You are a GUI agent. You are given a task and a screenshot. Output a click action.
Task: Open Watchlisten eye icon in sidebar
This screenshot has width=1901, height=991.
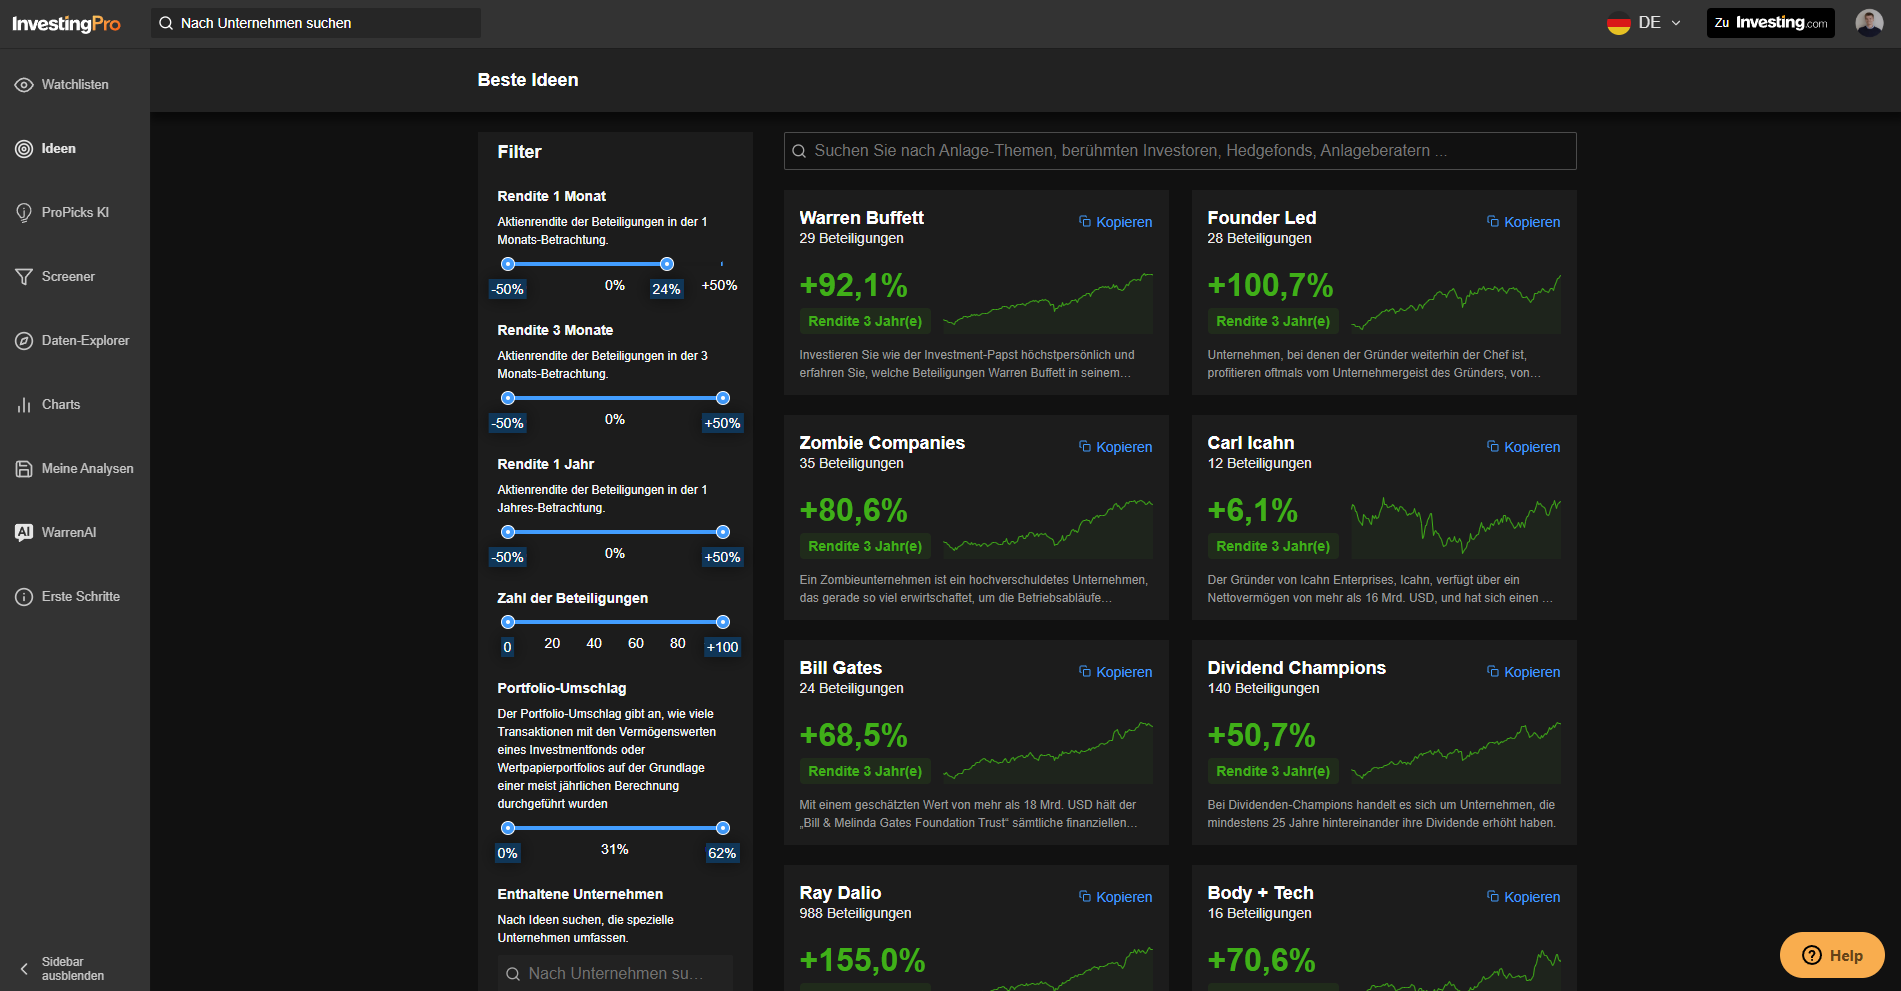(24, 85)
